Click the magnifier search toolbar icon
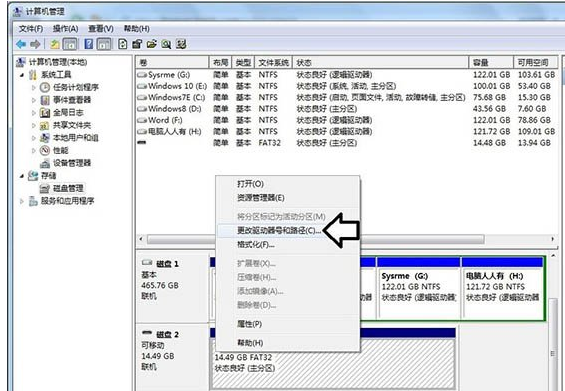Screen dimensions: 565x391 166,44
